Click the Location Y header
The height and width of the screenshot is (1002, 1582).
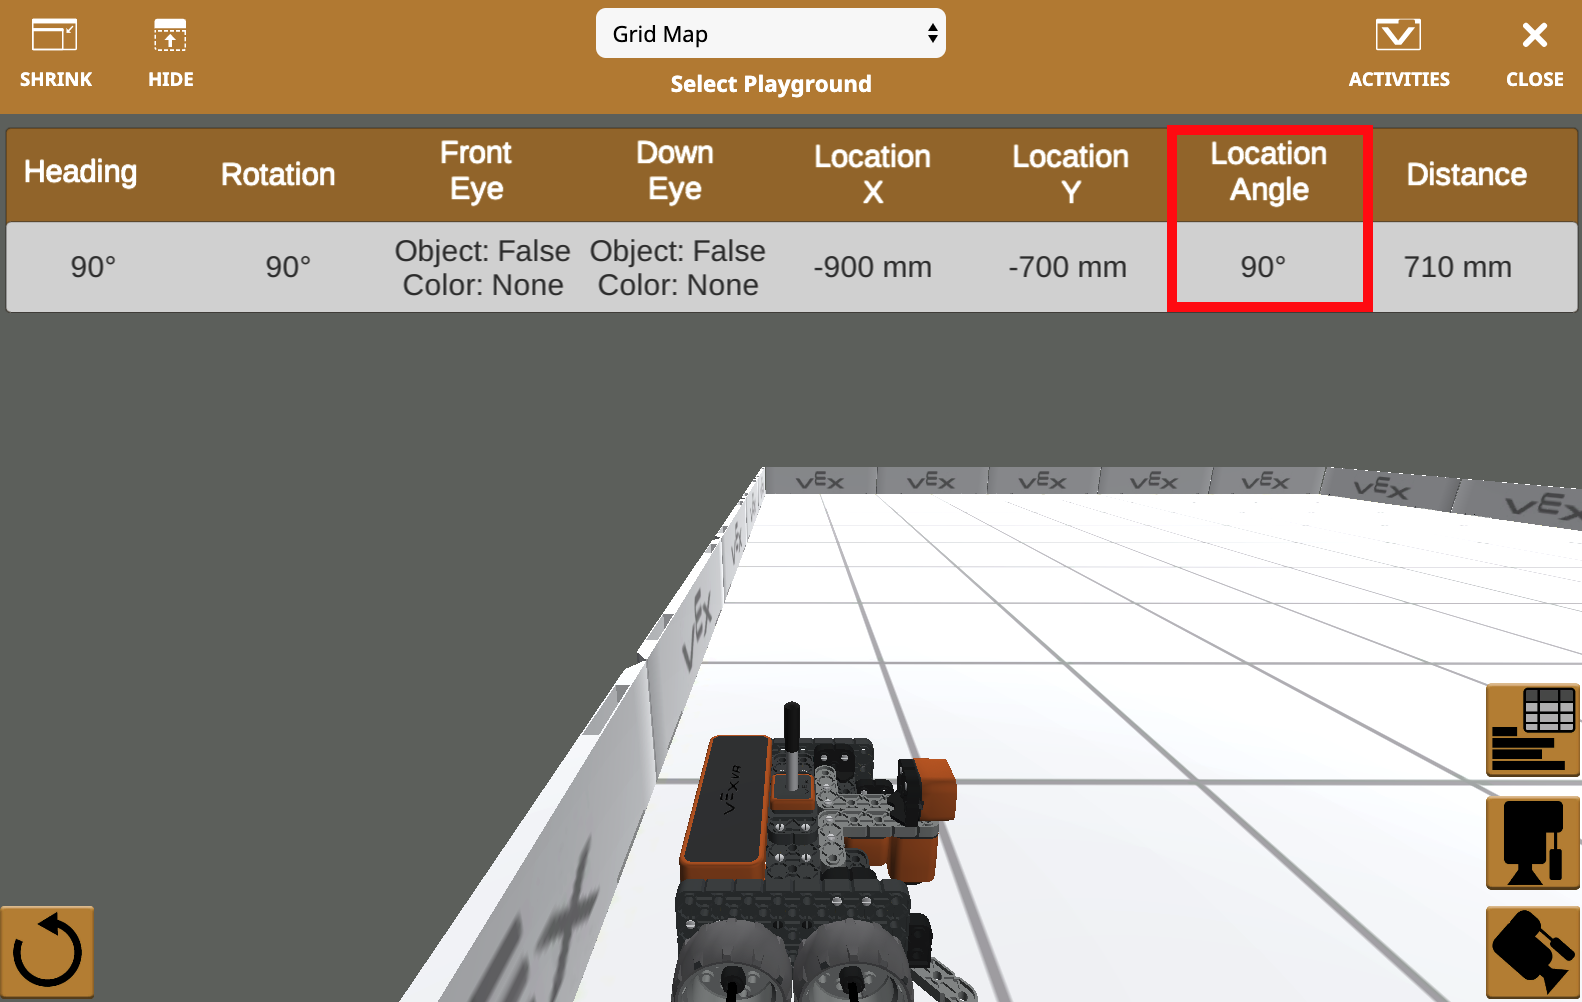(1070, 173)
